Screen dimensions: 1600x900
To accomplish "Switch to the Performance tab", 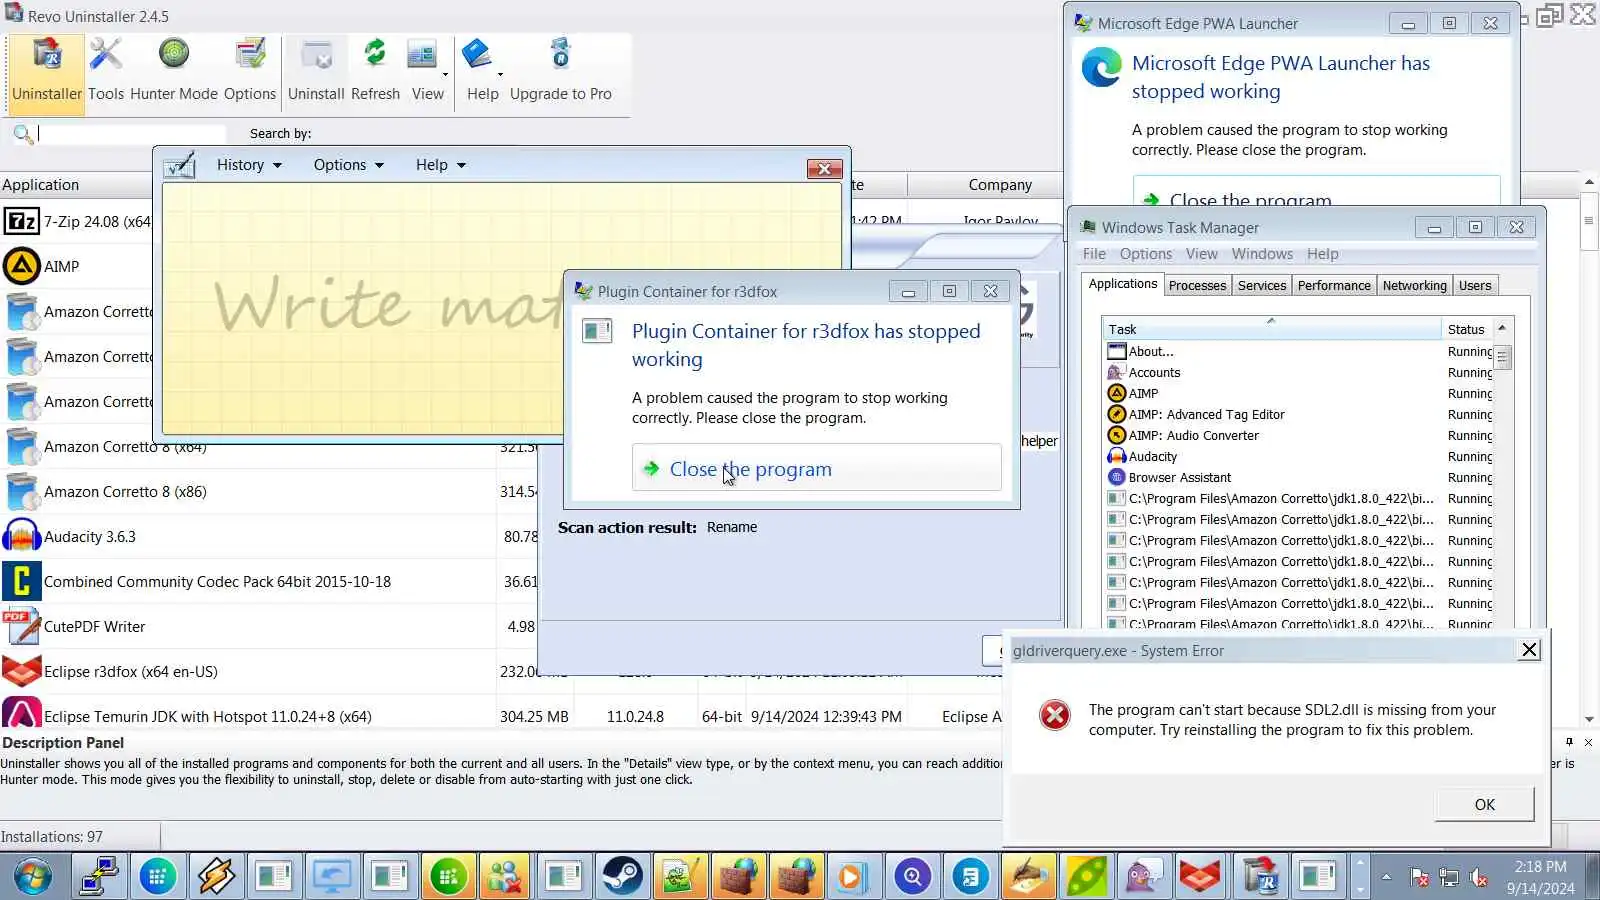I will pos(1334,286).
